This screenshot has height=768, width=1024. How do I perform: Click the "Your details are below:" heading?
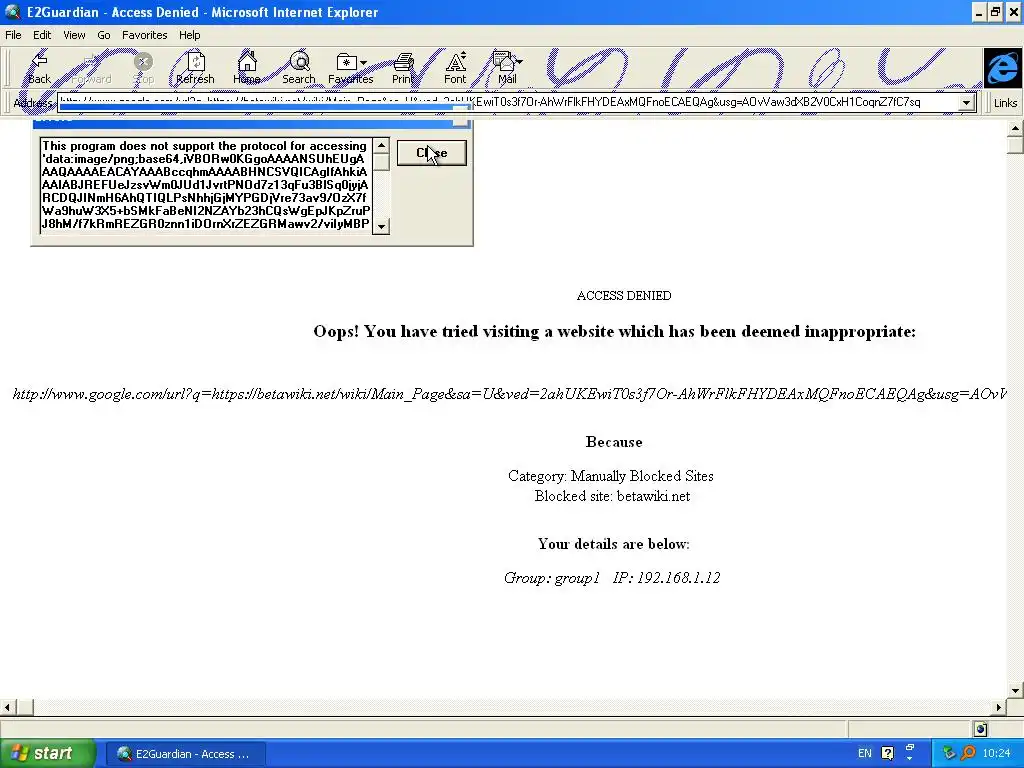(613, 544)
